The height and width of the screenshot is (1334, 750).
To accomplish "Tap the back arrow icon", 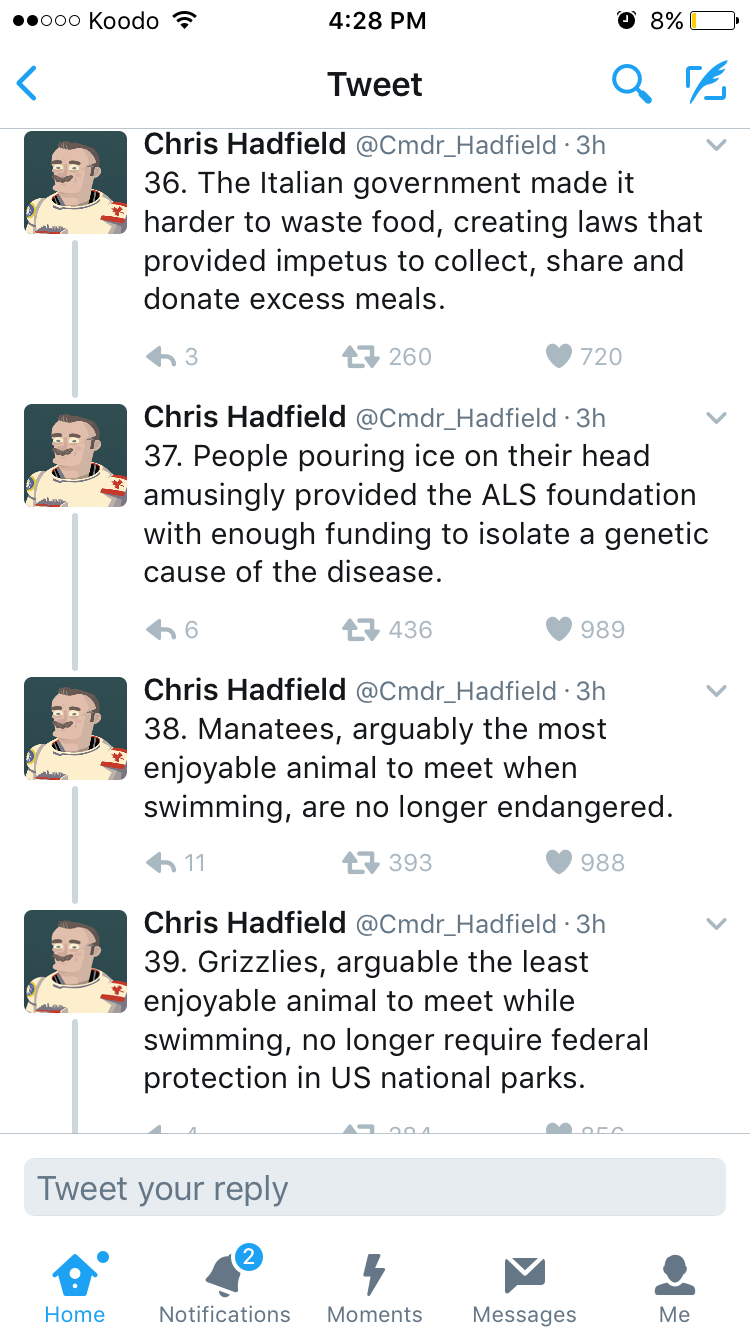I will 28,84.
